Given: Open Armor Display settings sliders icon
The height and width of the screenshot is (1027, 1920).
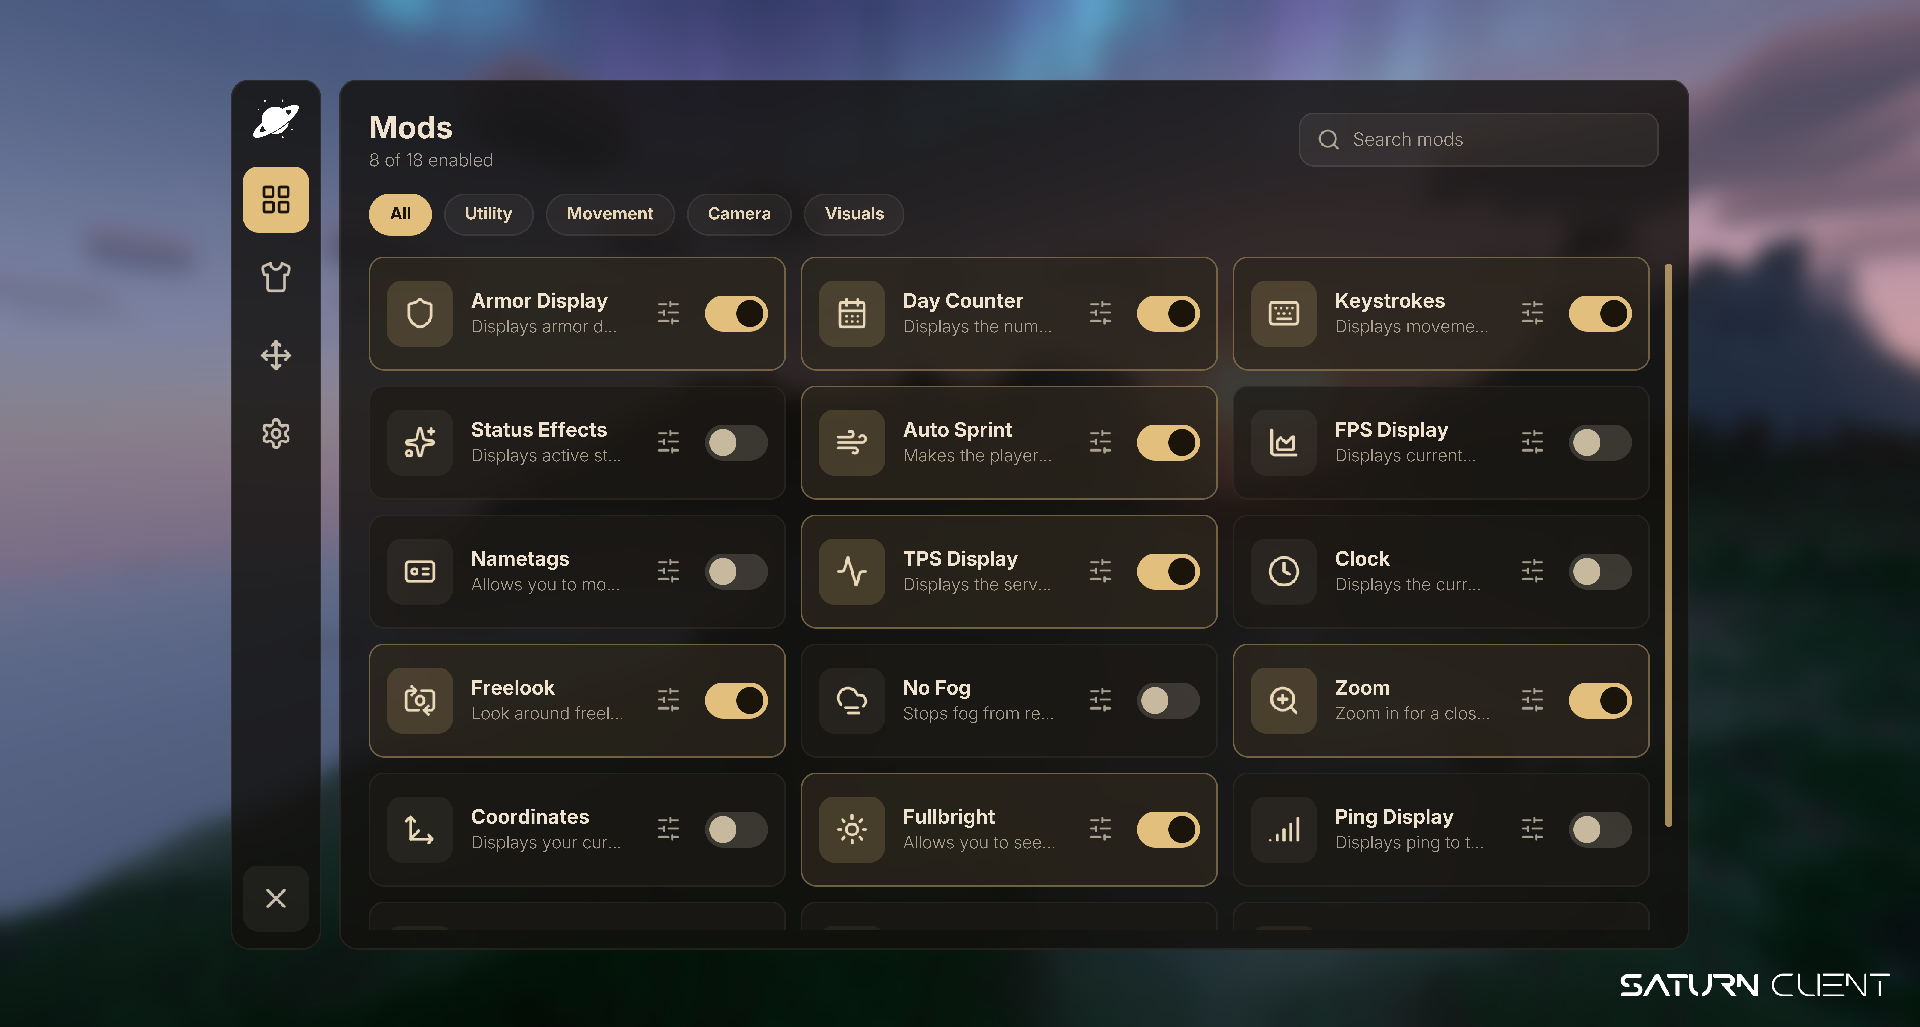Looking at the screenshot, I should [668, 313].
